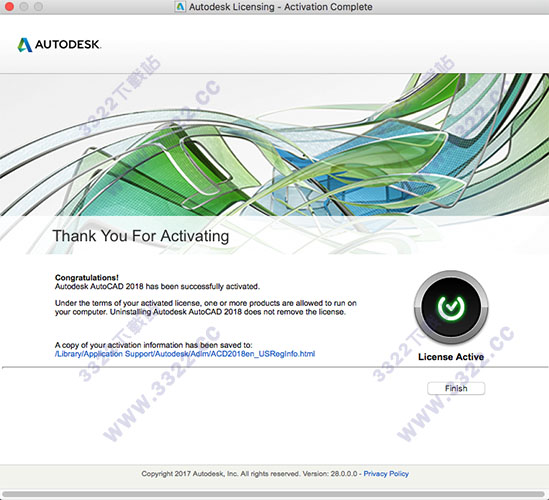Image resolution: width=549 pixels, height=500 pixels.
Task: Click the grayed-out minimize window button
Action: (x=24, y=6)
